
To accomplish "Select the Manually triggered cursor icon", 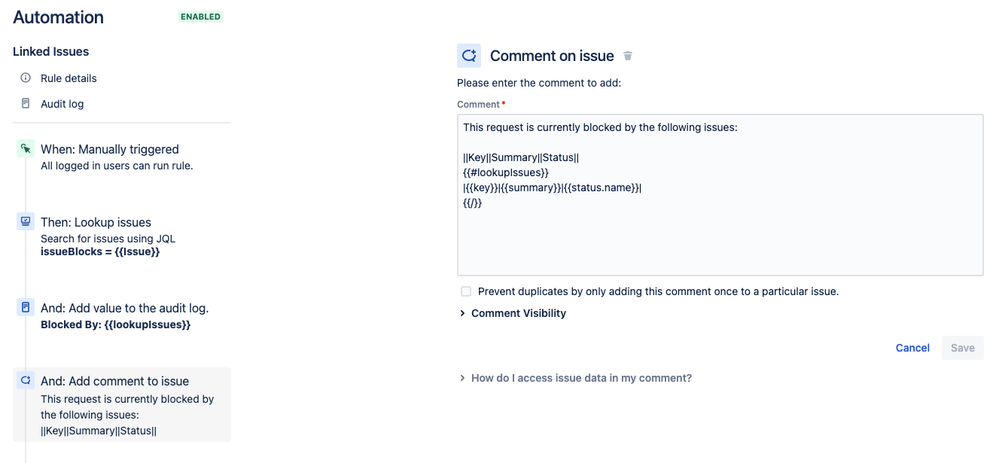I will [25, 149].
